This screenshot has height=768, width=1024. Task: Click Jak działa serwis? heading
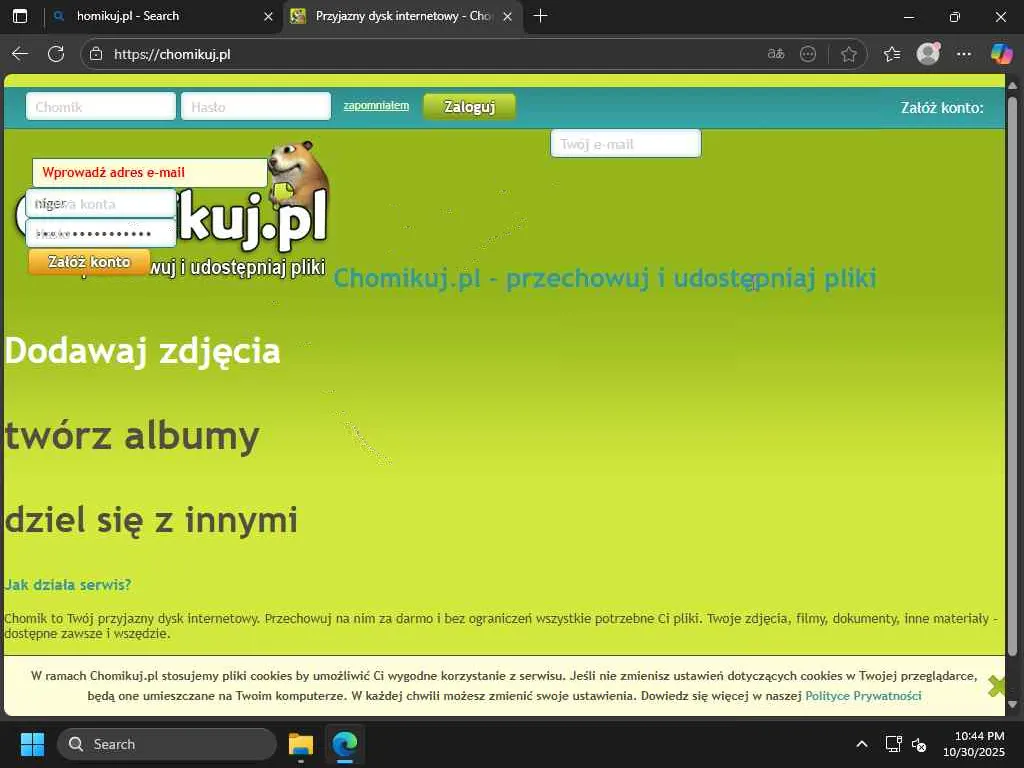click(67, 584)
